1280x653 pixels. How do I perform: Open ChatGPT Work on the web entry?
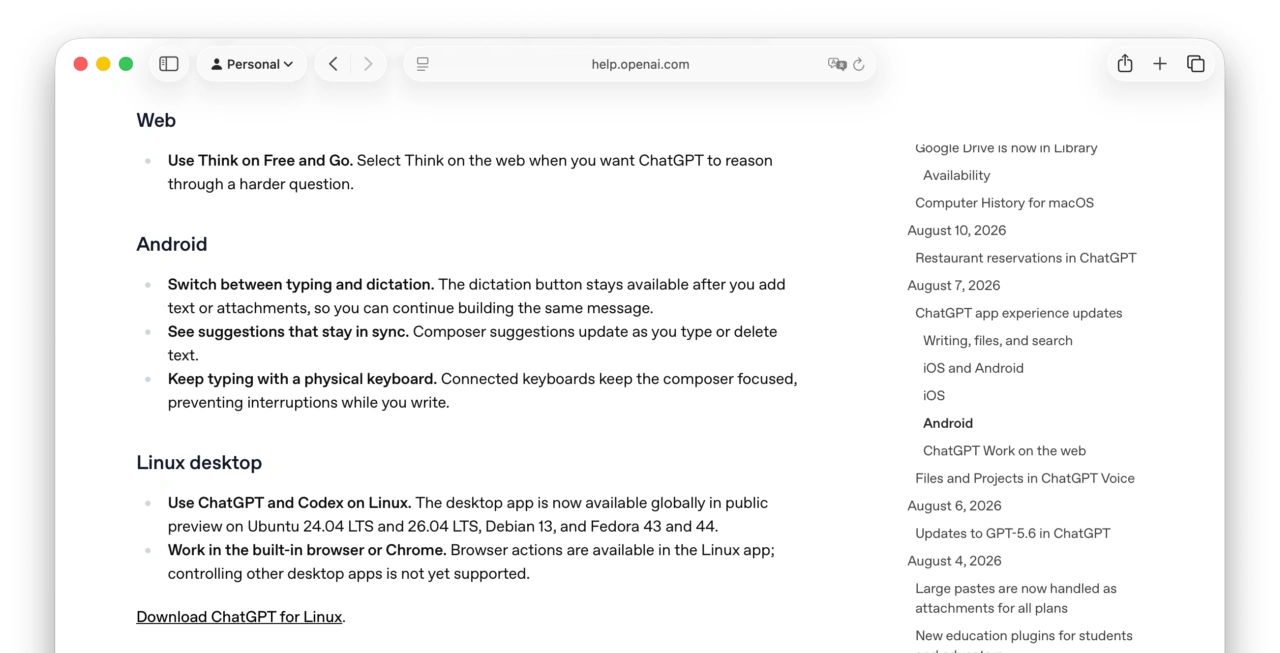pyautogui.click(x=1004, y=451)
